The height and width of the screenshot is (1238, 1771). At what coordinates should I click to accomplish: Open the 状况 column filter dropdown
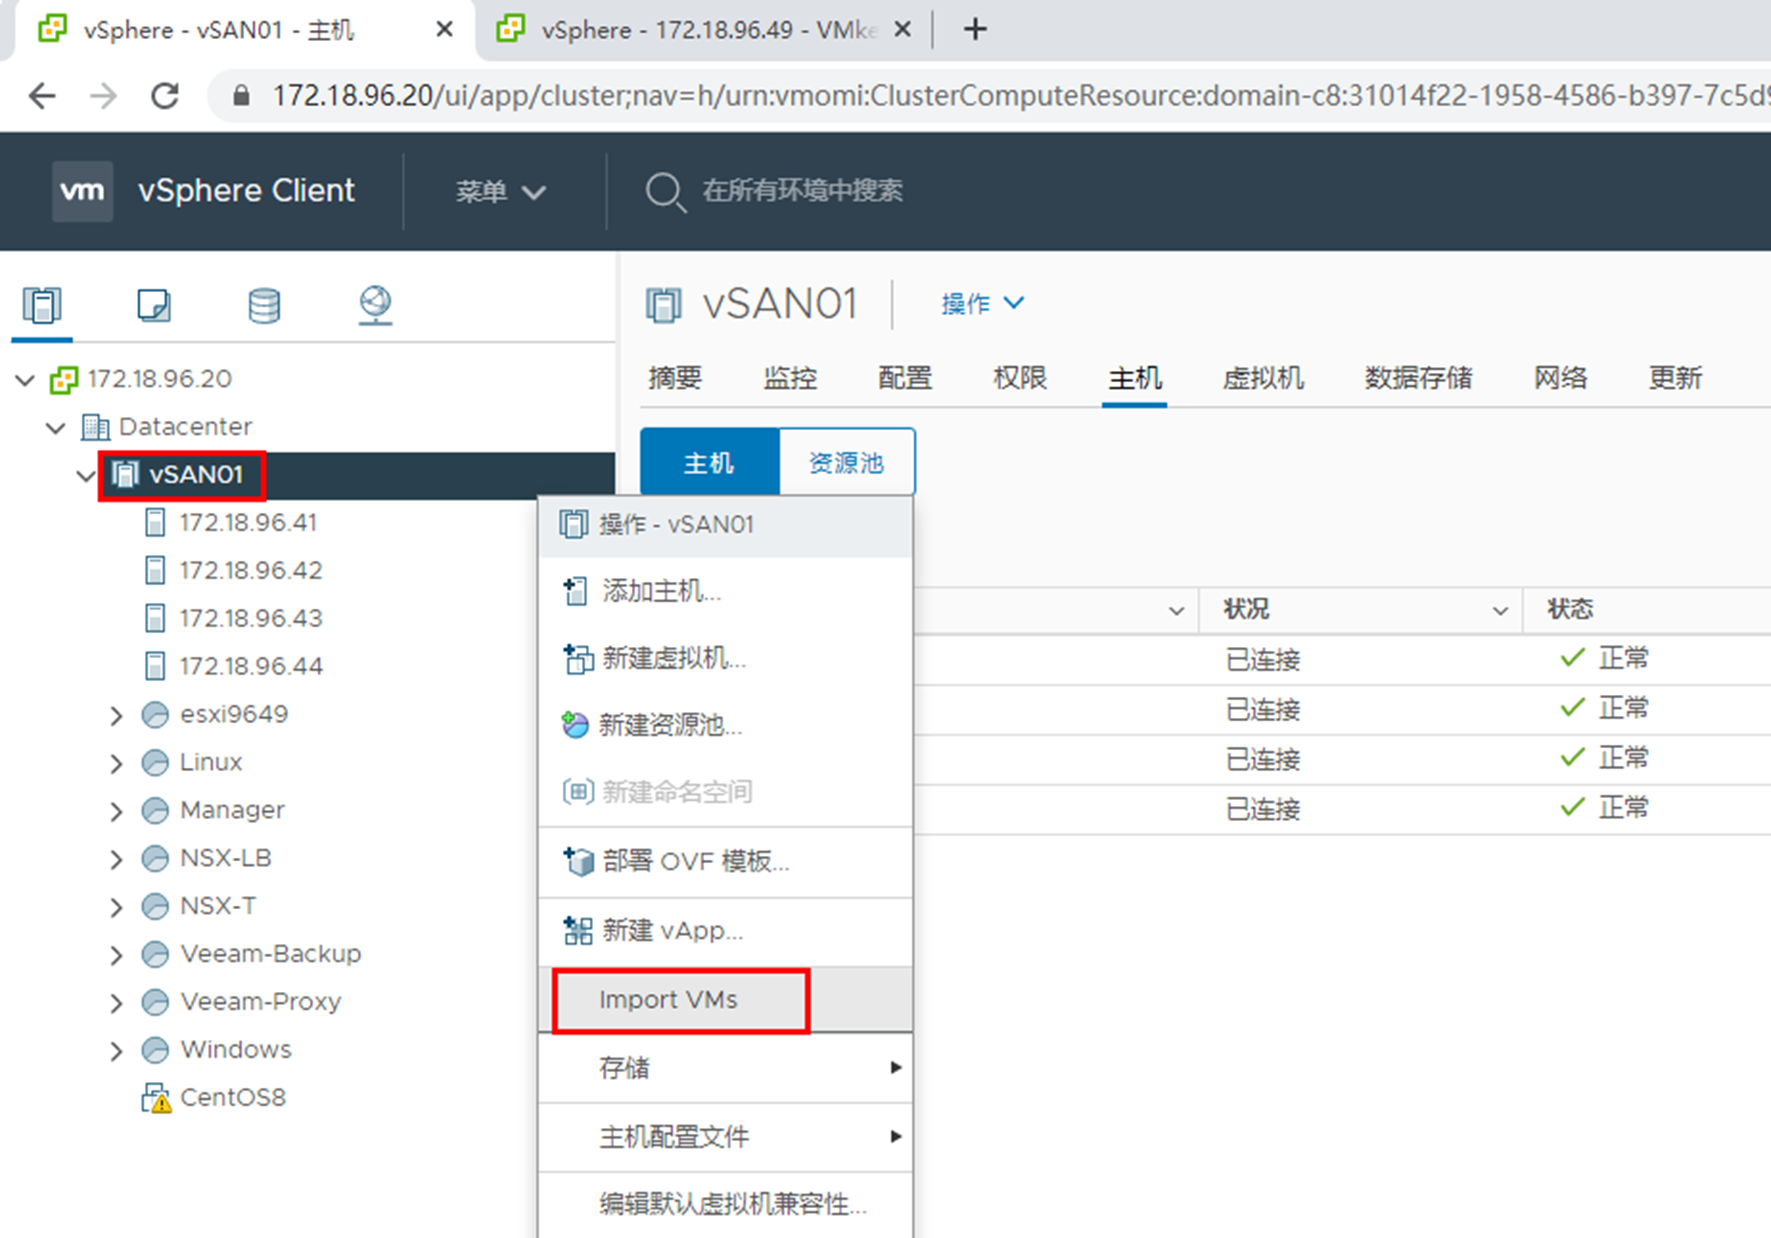pyautogui.click(x=1500, y=610)
